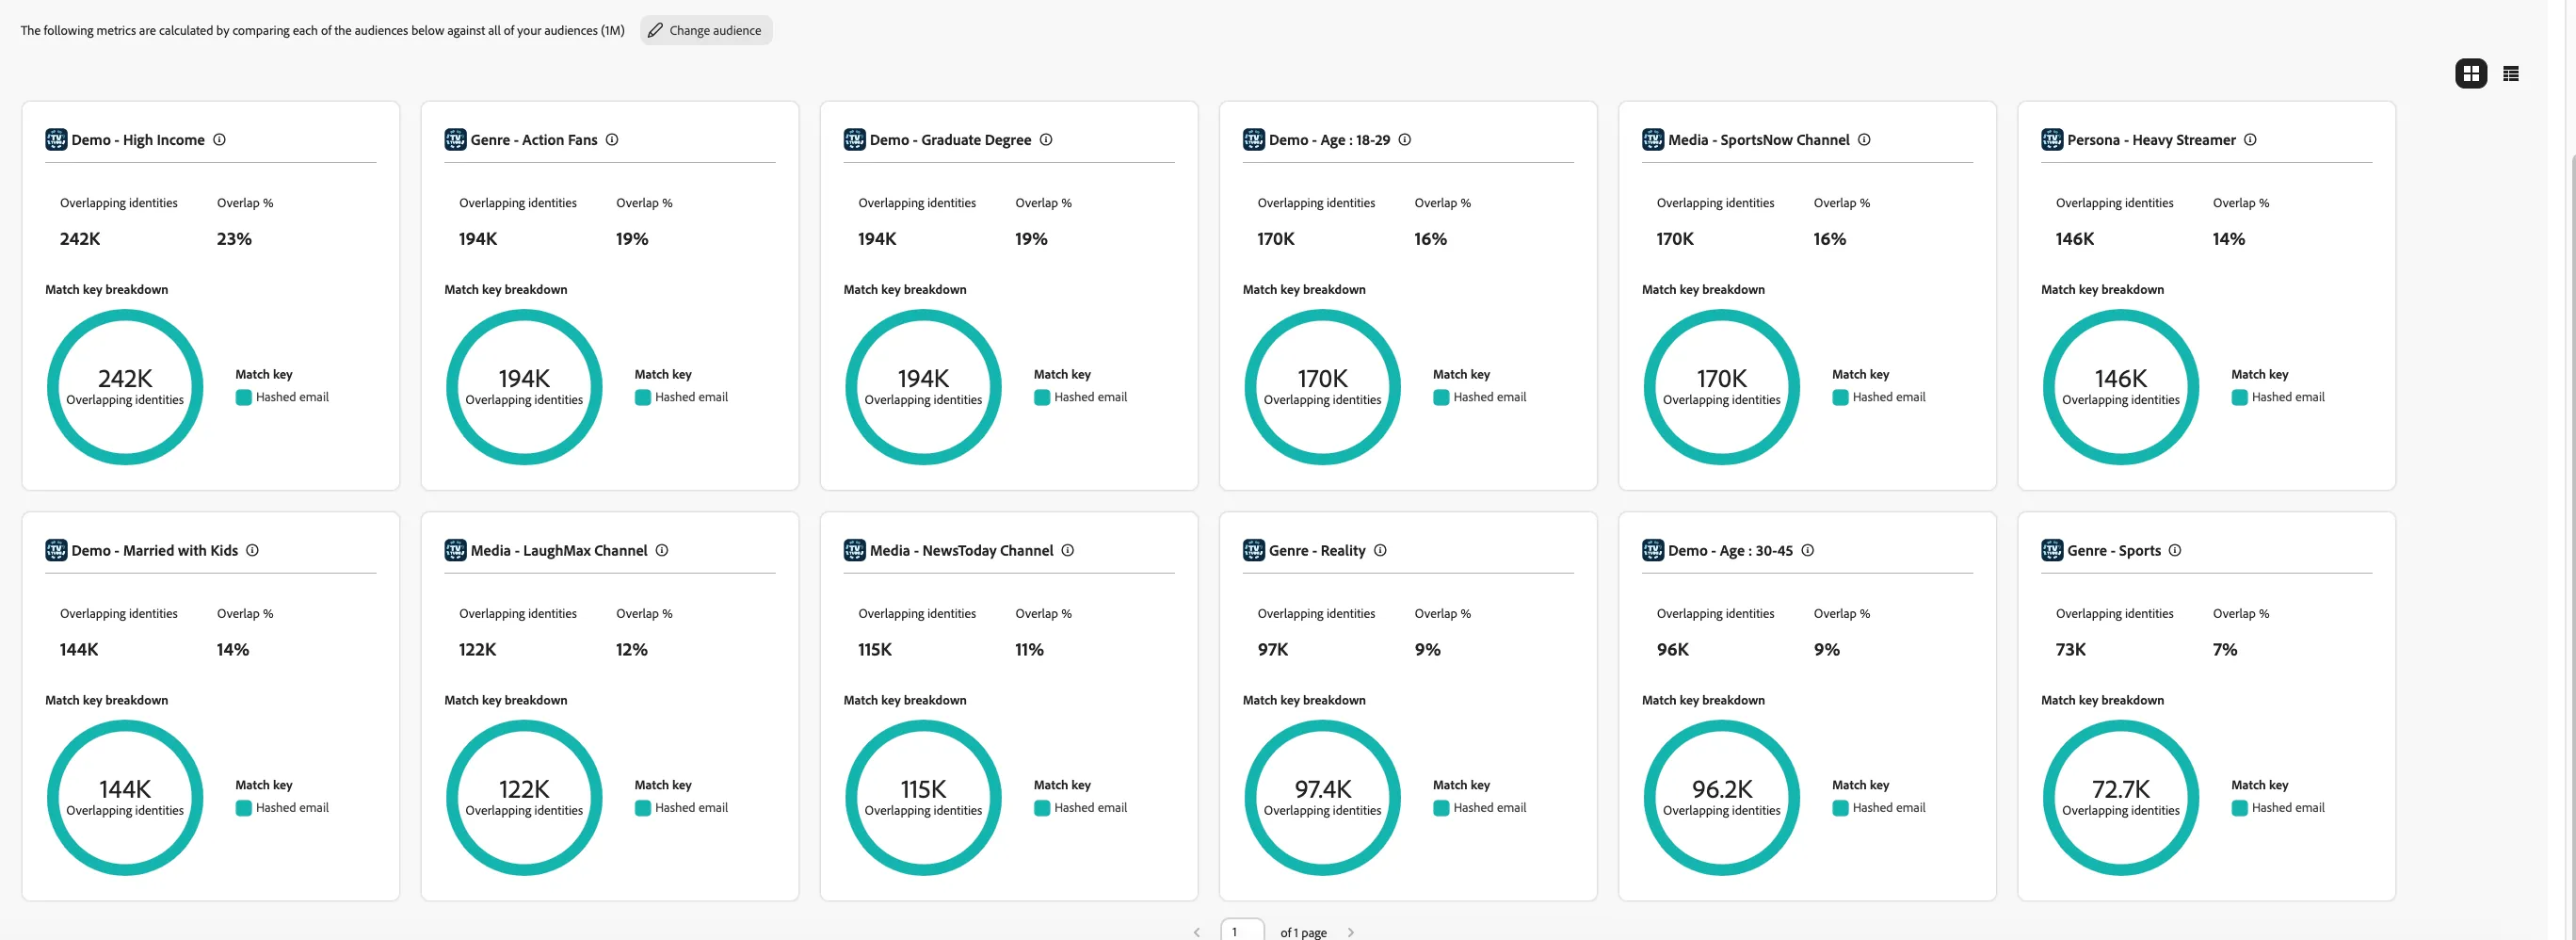
Task: Click the TV audience icon of Demo - High Income
Action: coord(56,140)
